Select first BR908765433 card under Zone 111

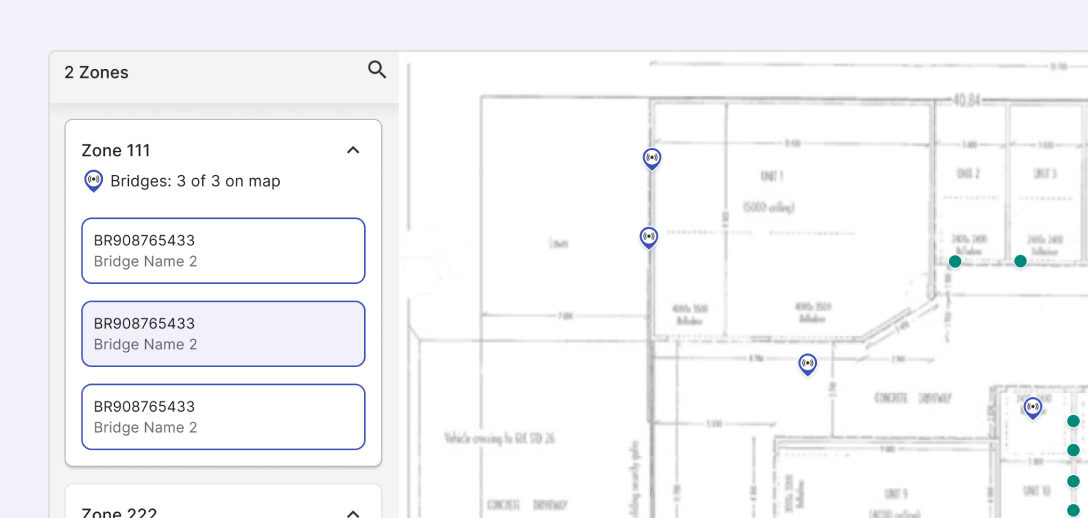pos(223,250)
